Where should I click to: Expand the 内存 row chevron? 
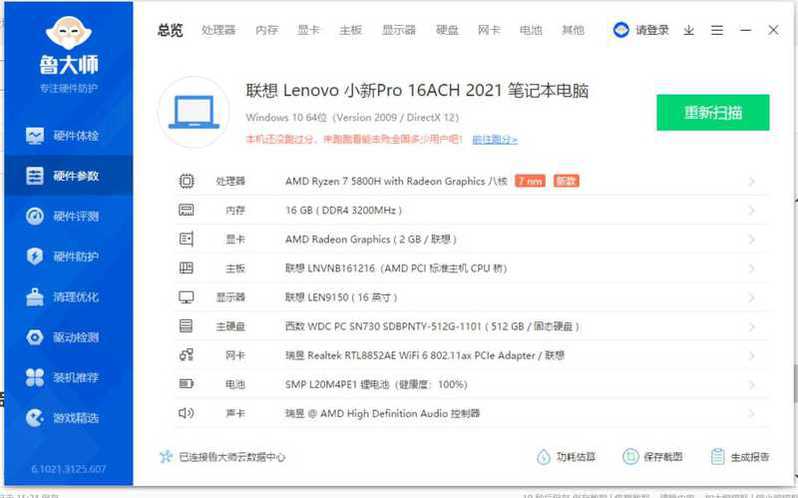pos(752,211)
